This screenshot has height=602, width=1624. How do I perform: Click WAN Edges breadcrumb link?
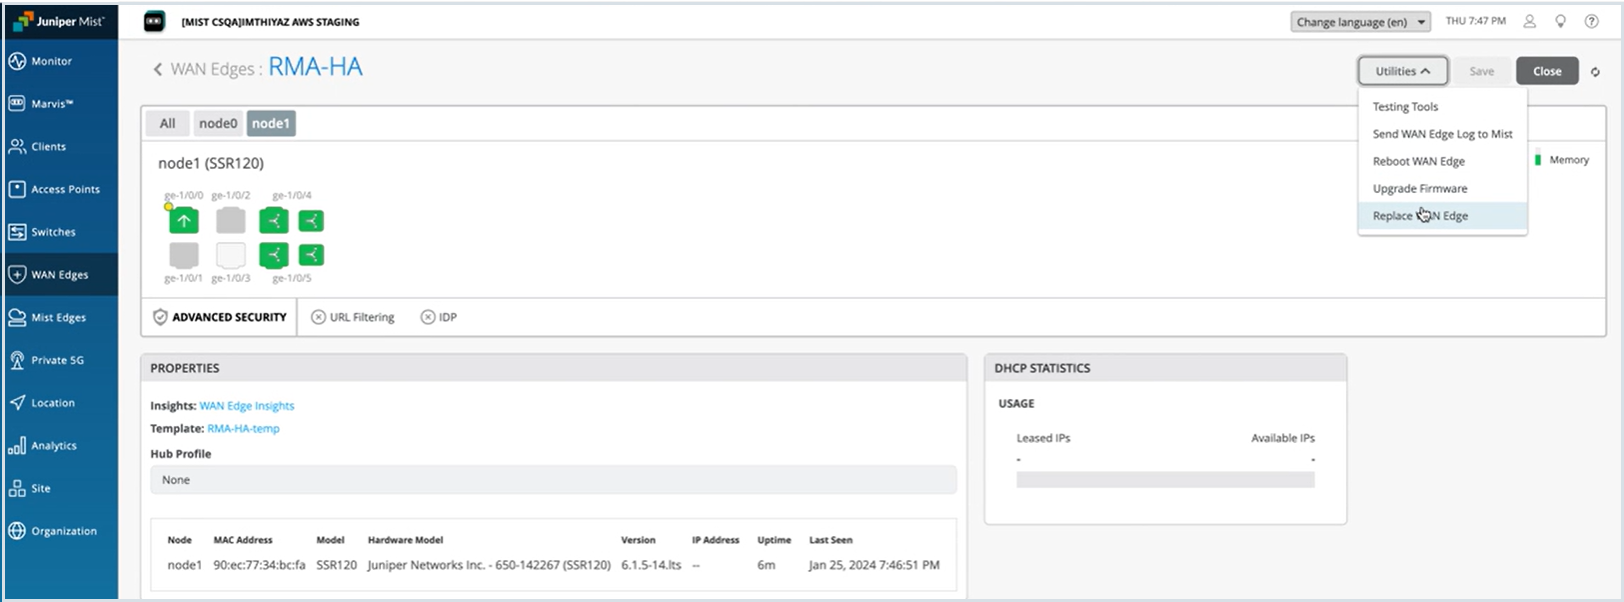point(212,69)
